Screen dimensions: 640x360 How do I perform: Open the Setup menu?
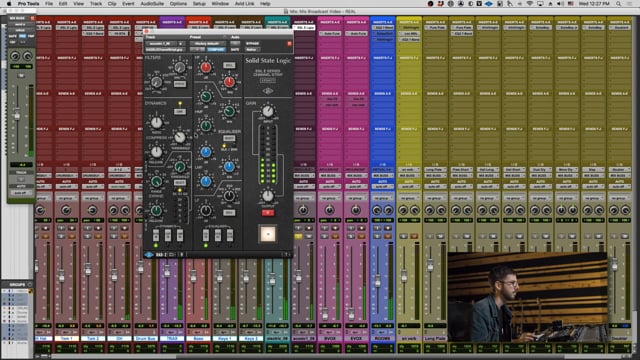[x=199, y=4]
